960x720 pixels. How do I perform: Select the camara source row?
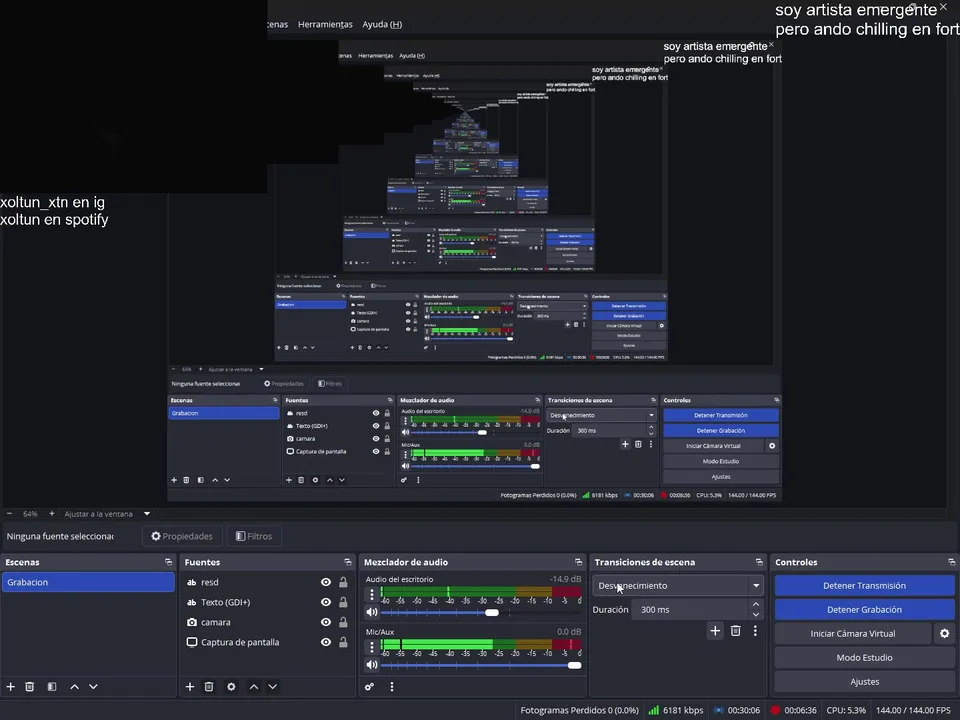(x=267, y=622)
